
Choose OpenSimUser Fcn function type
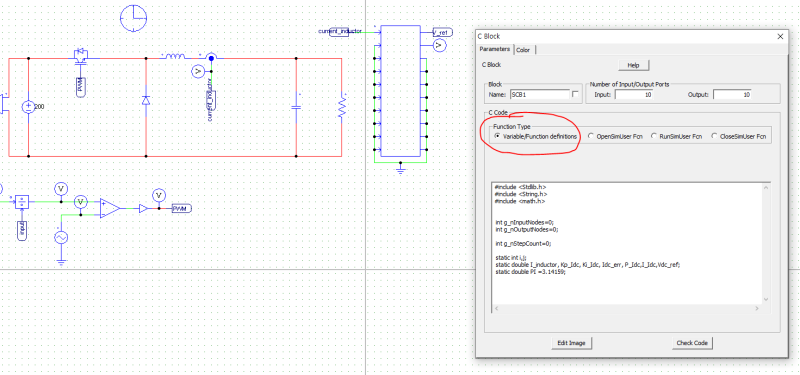click(x=615, y=136)
